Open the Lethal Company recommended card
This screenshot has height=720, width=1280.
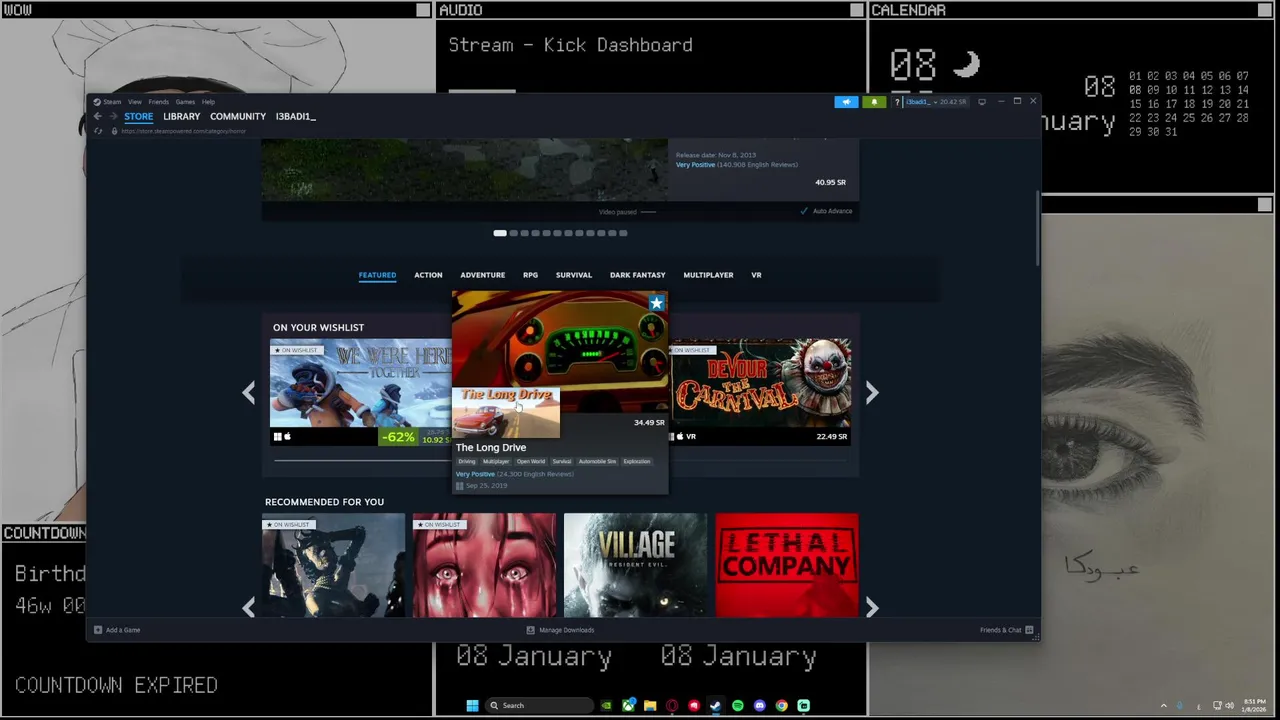pos(787,565)
